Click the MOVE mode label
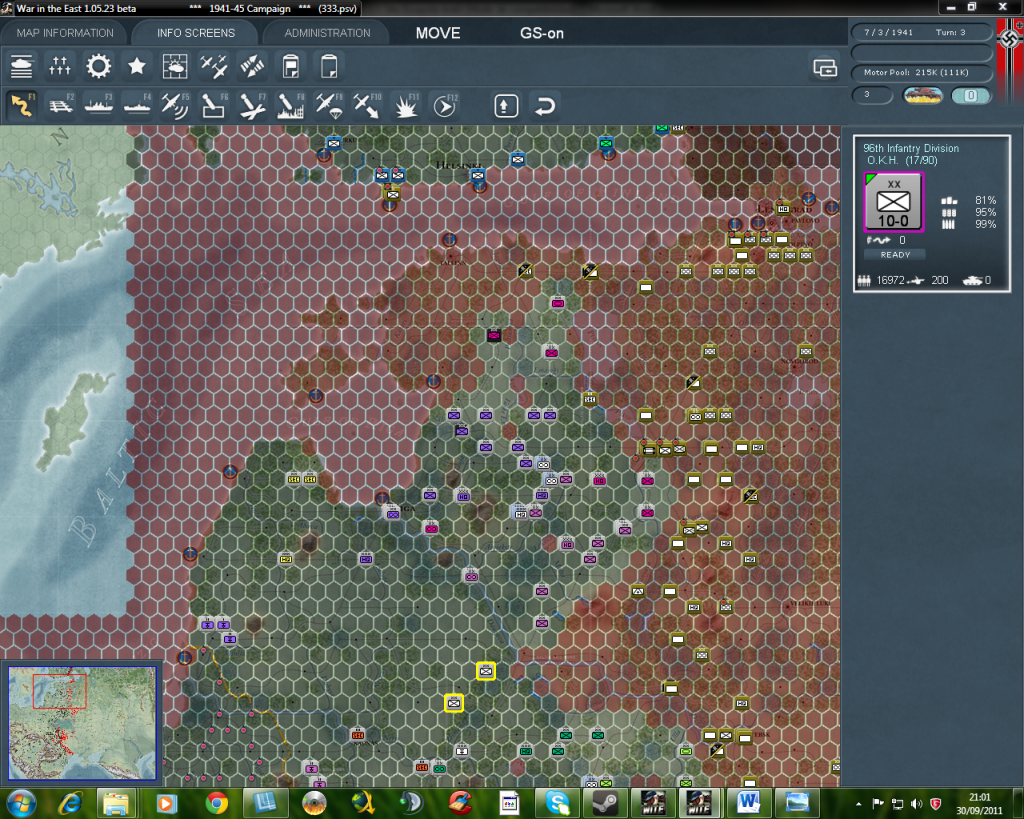This screenshot has width=1024, height=819. click(438, 33)
